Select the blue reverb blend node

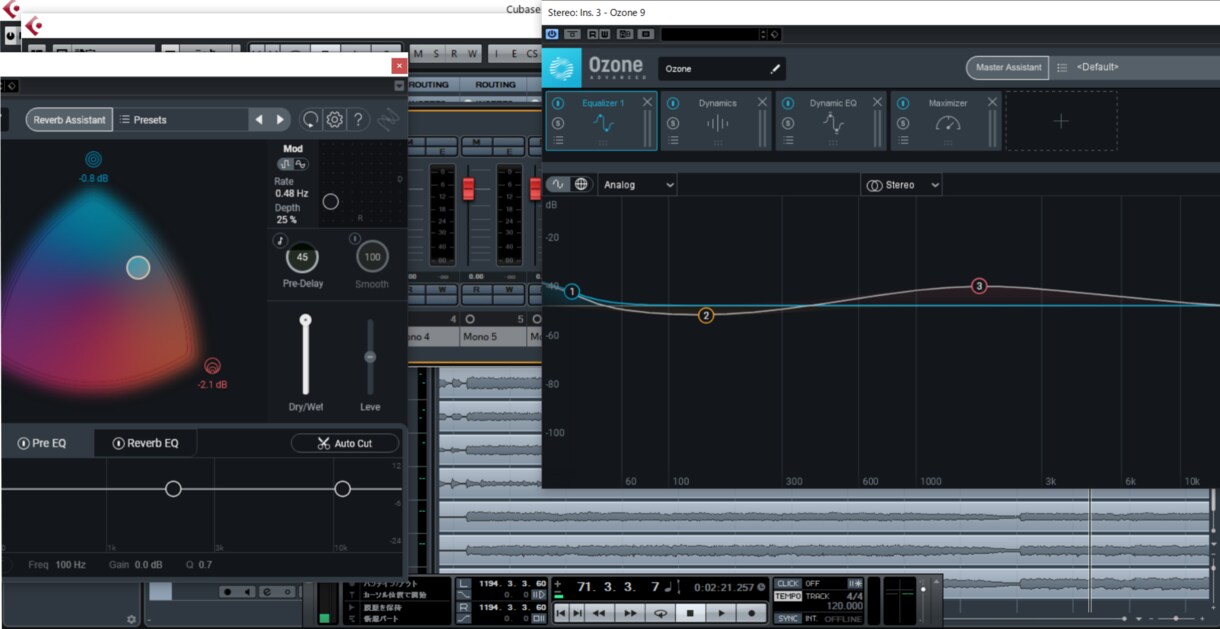[x=93, y=159]
